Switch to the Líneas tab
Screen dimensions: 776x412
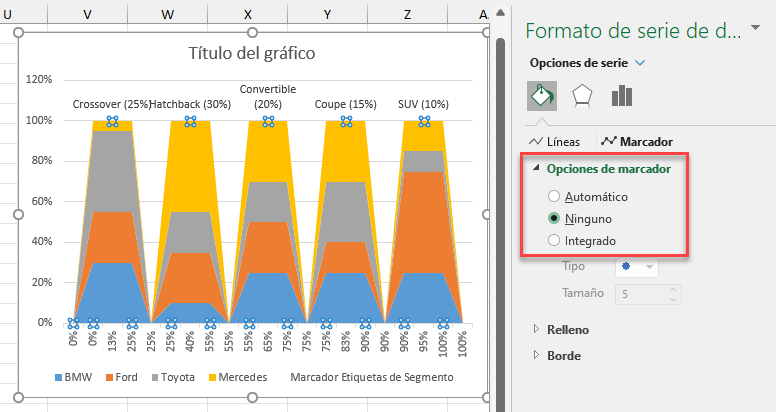click(x=554, y=142)
